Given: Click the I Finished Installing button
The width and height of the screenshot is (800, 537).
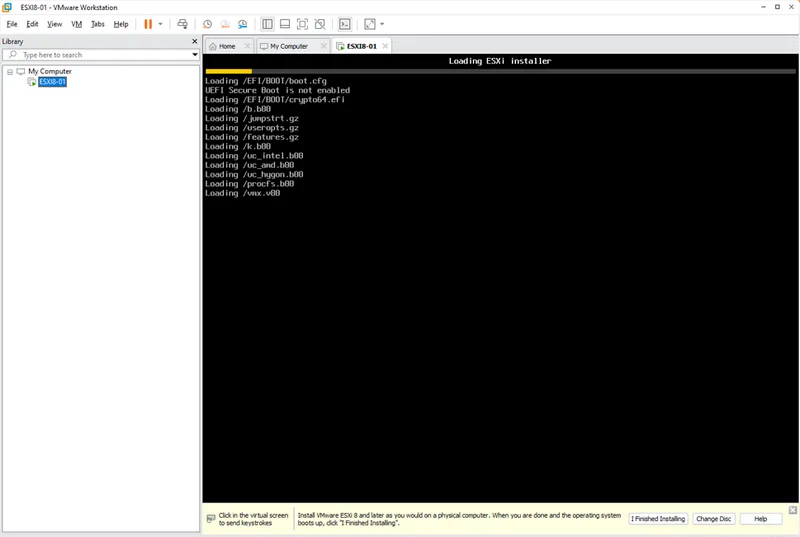Looking at the screenshot, I should (x=658, y=519).
